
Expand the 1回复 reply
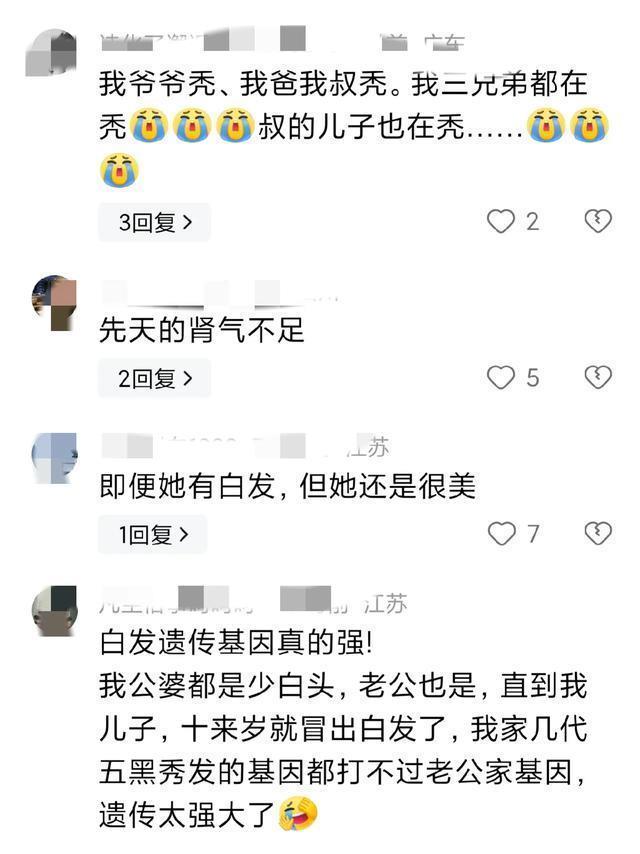153,534
